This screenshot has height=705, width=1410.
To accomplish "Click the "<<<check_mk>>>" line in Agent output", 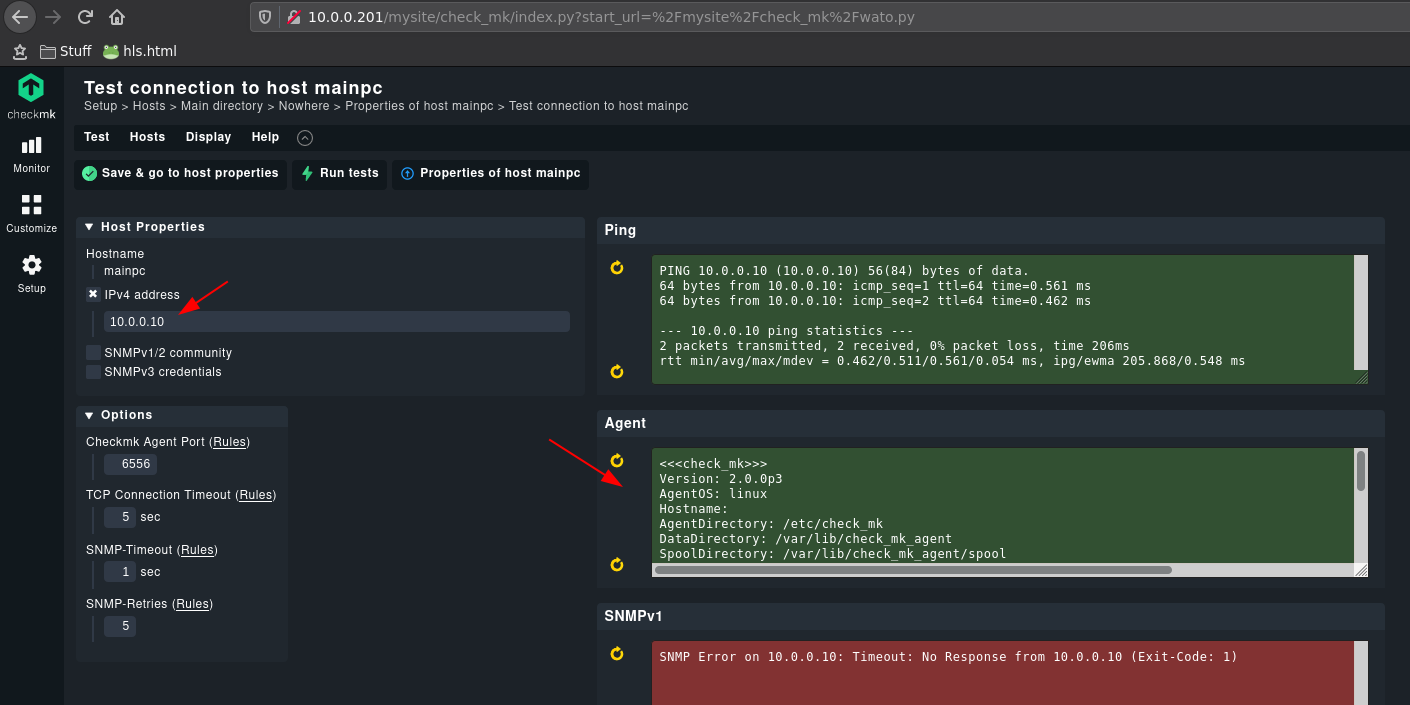I will pyautogui.click(x=713, y=464).
